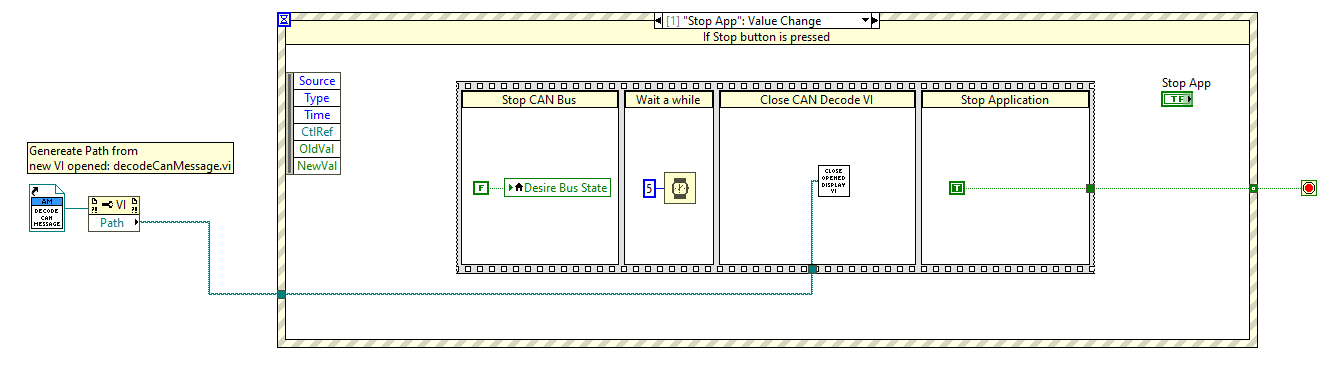Select the VI property node header
1340x367 pixels.
[x=114, y=205]
